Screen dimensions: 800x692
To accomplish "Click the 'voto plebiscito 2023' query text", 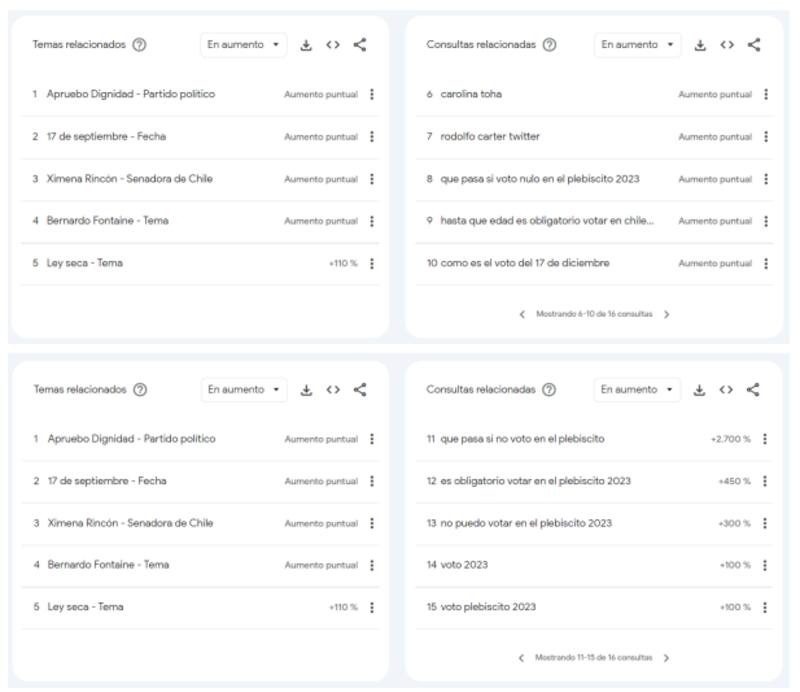I will point(488,607).
